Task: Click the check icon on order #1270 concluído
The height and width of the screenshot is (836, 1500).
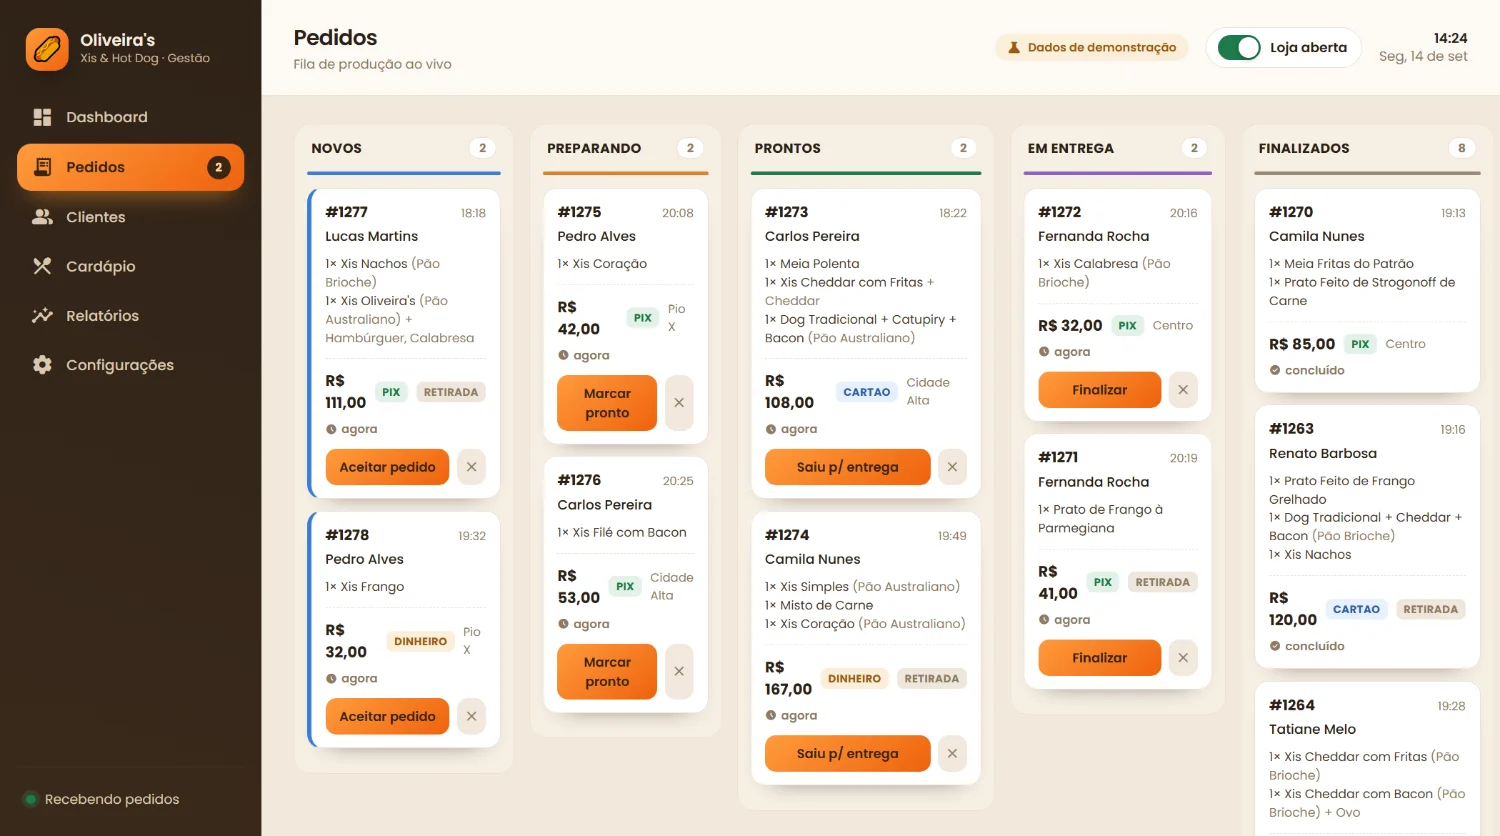Action: 1275,370
